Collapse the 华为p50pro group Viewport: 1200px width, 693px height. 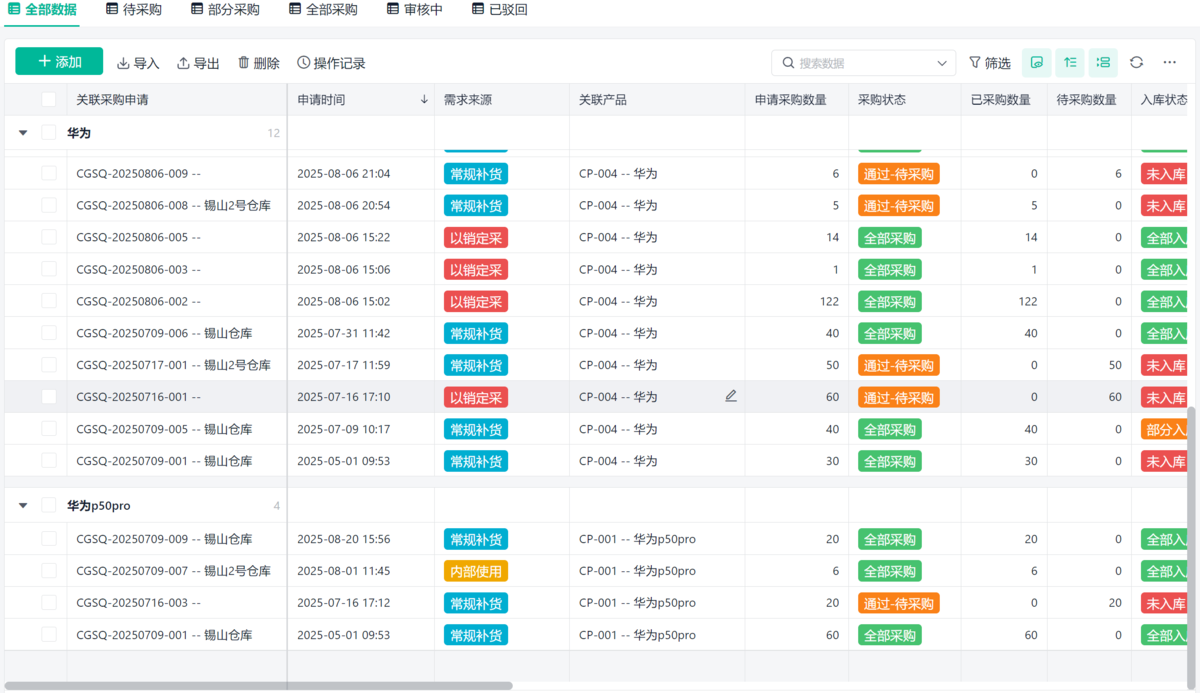pos(23,506)
